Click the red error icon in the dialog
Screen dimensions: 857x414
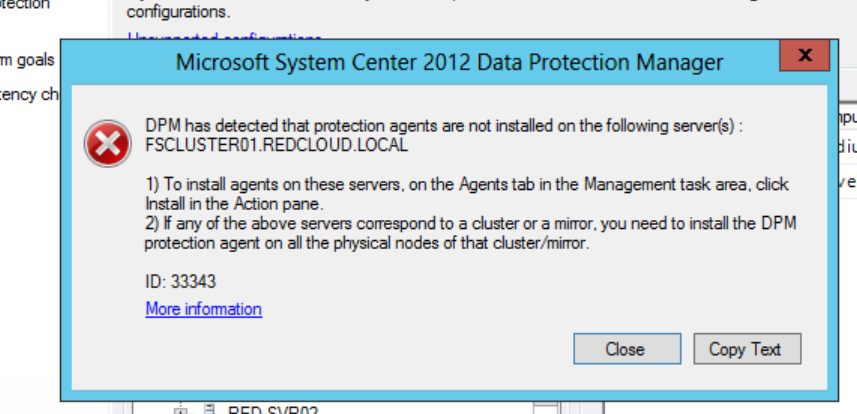(x=108, y=144)
